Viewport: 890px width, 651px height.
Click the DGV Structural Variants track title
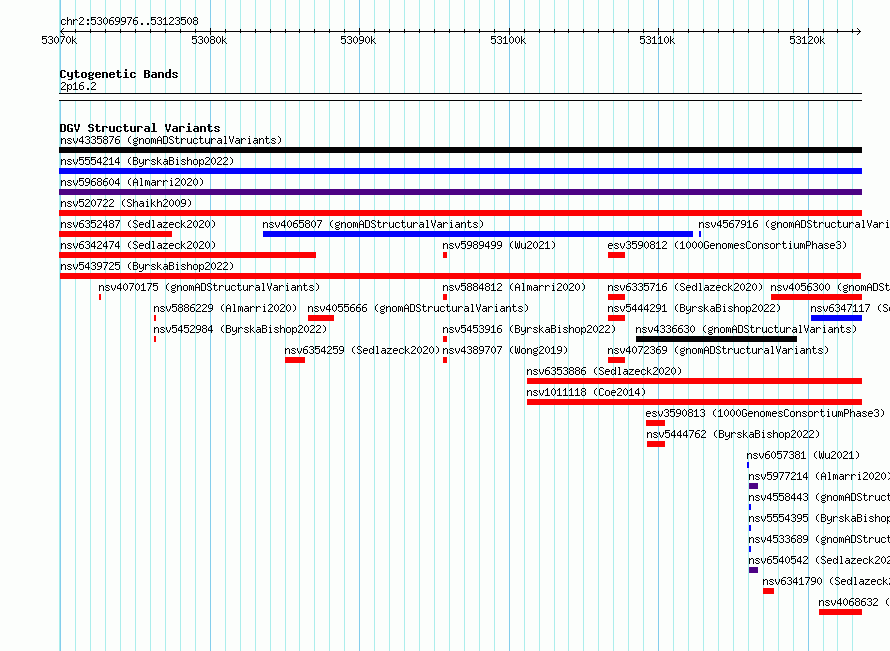140,128
